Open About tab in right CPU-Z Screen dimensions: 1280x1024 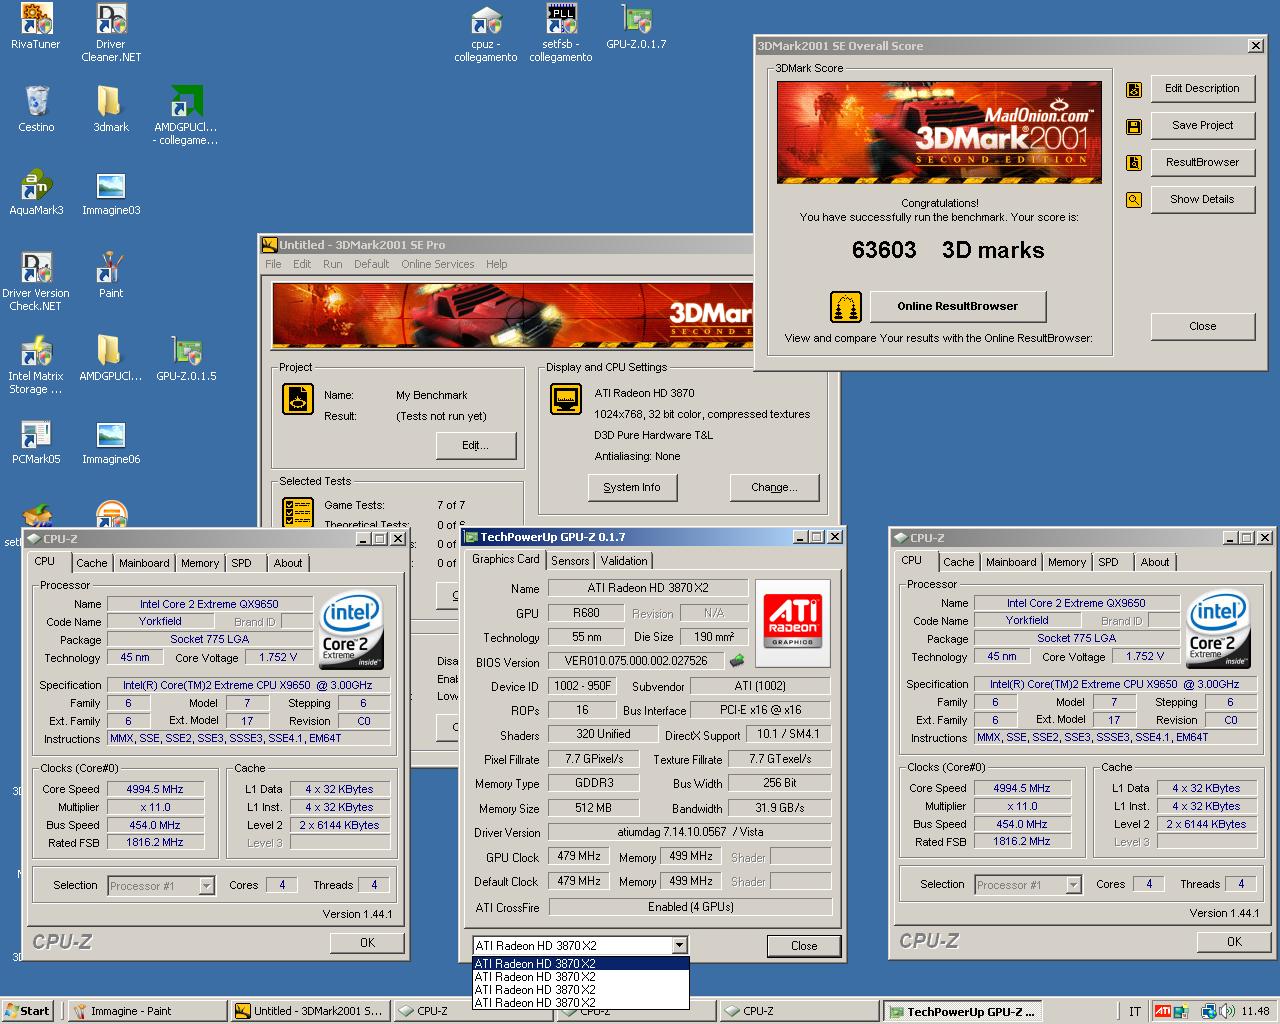point(1154,562)
